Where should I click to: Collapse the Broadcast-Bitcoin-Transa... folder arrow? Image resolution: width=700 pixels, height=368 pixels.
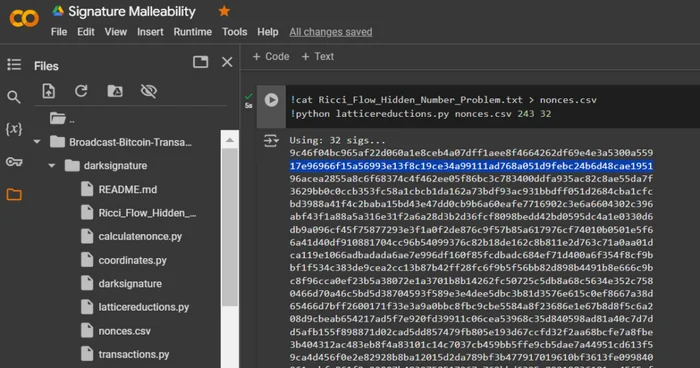click(37, 142)
